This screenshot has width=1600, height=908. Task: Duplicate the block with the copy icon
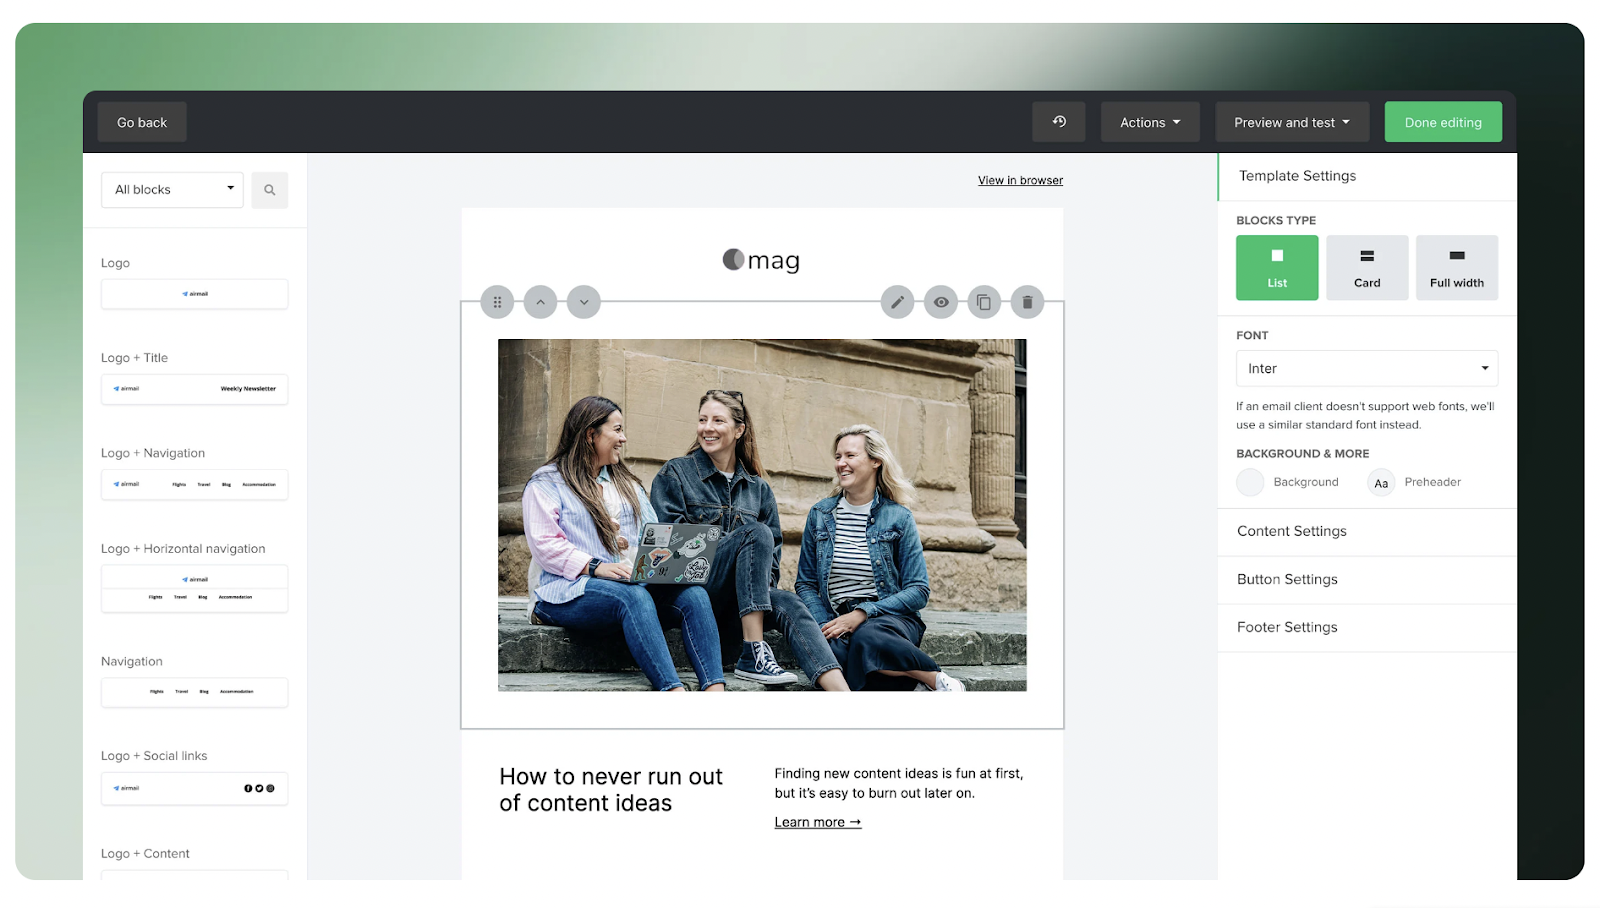click(984, 302)
